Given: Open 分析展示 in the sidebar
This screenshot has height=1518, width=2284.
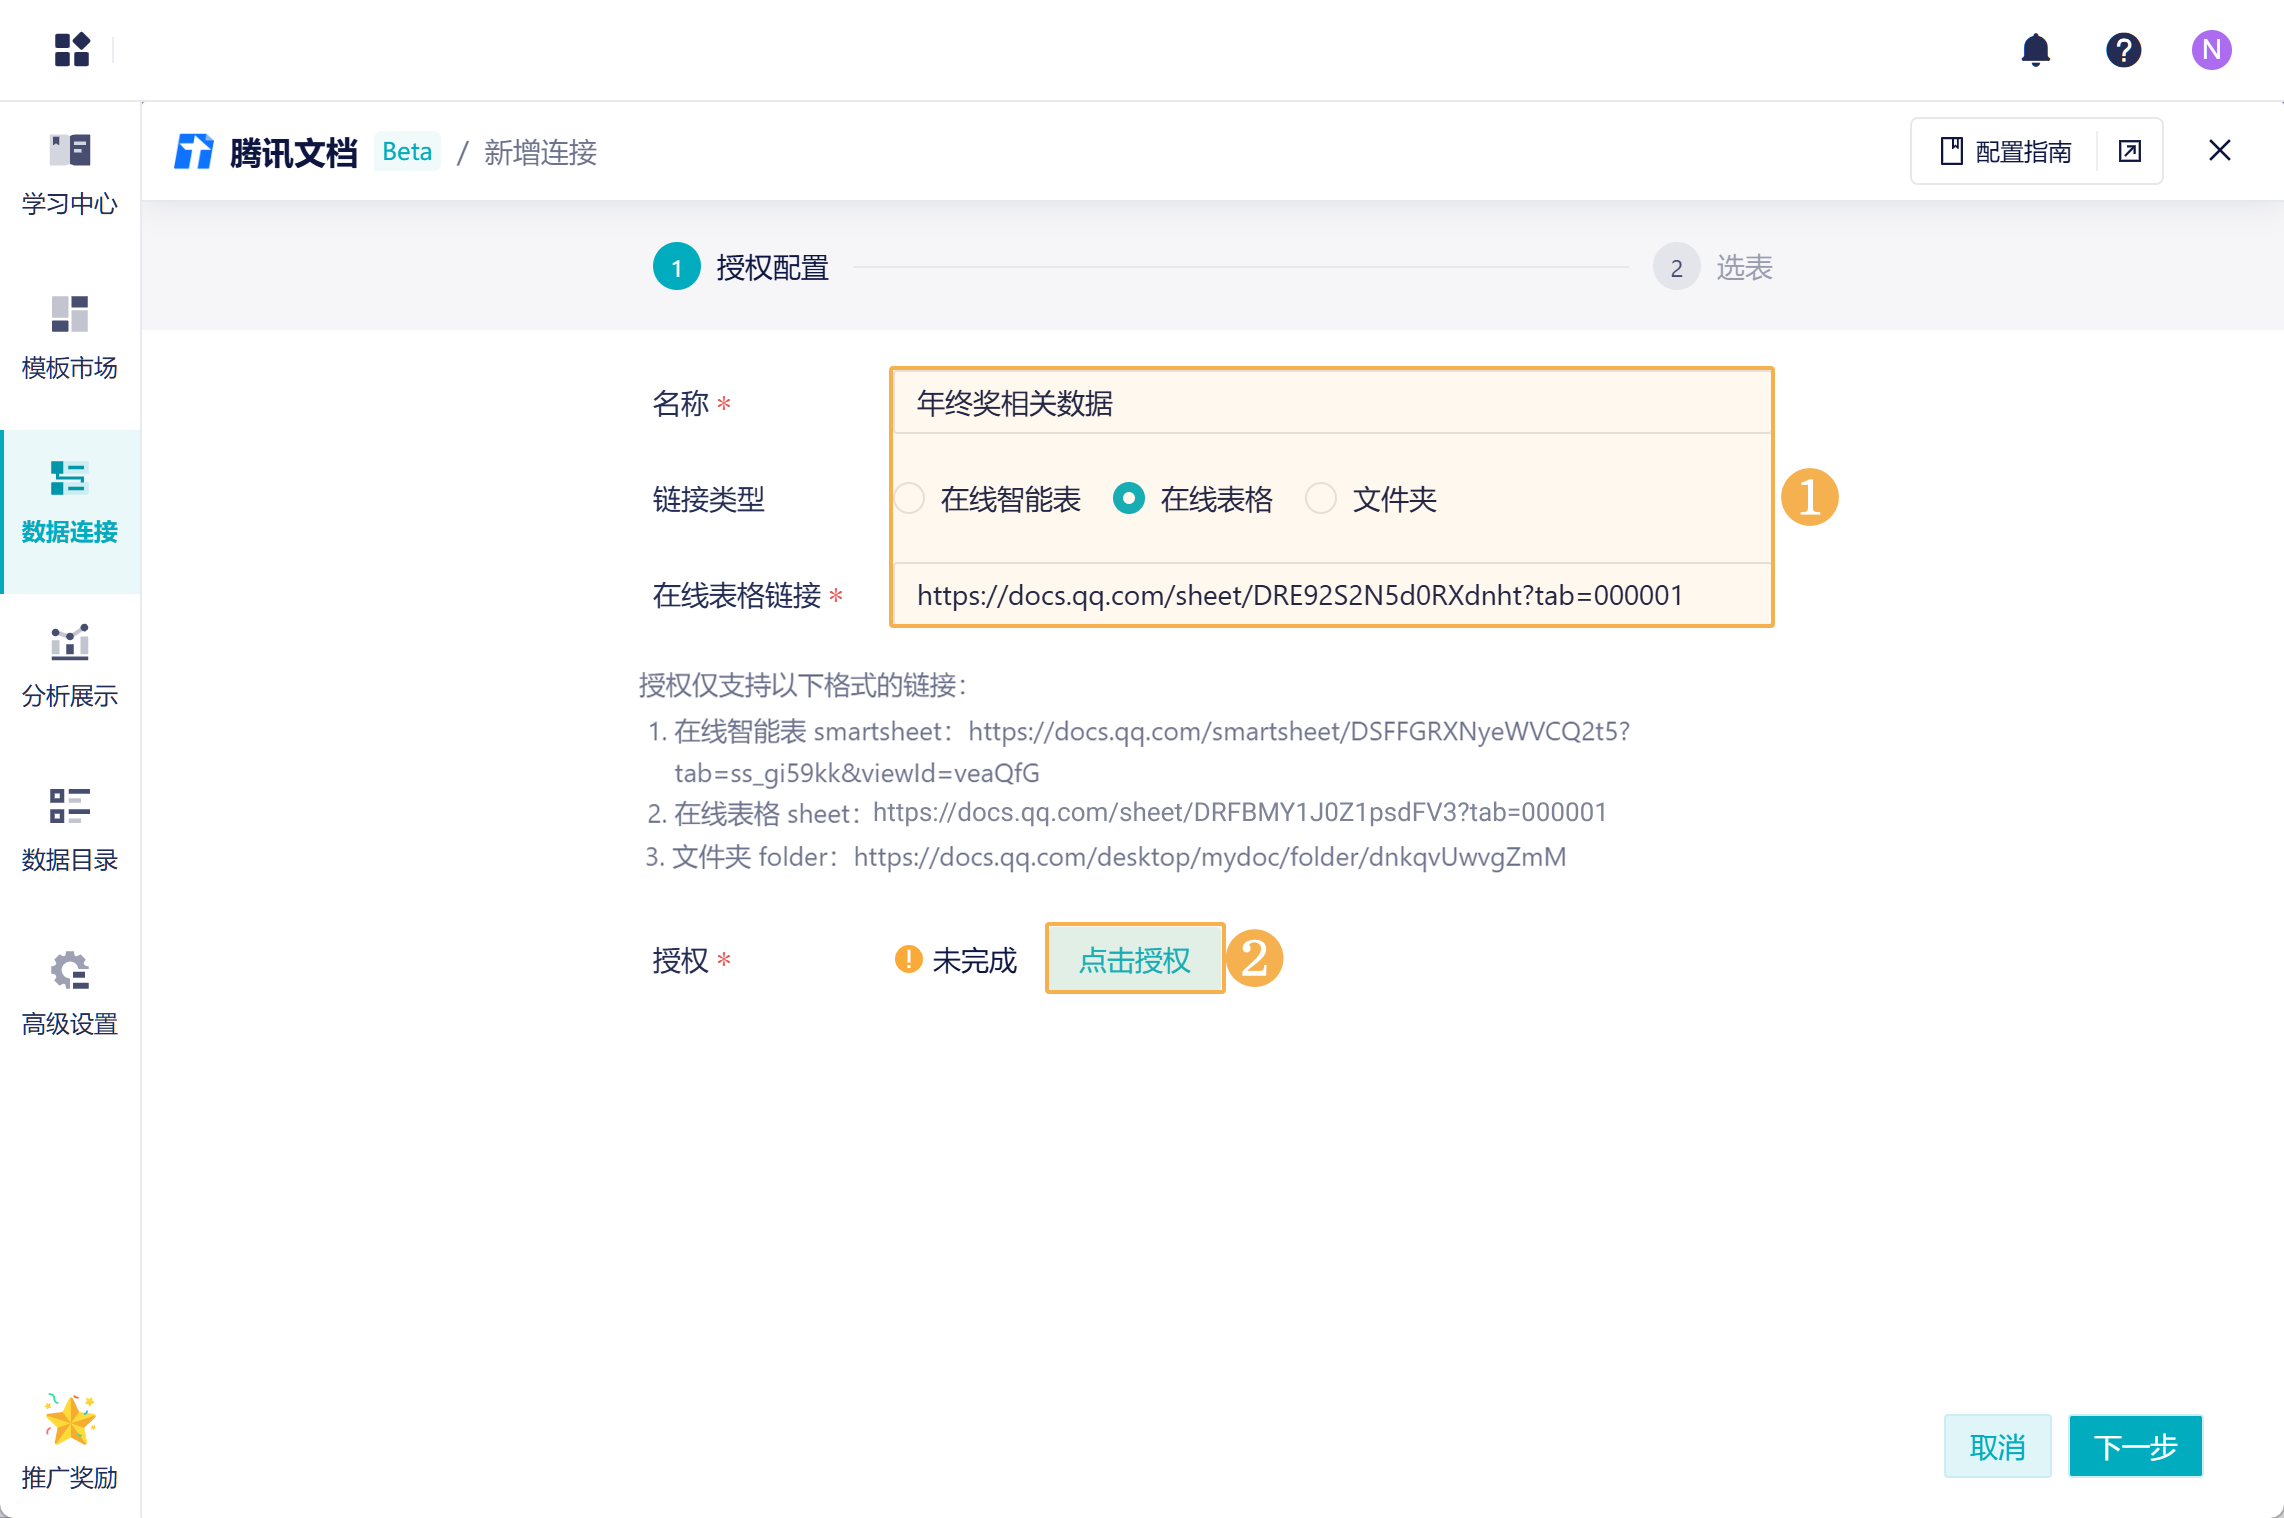Looking at the screenshot, I should (70, 666).
